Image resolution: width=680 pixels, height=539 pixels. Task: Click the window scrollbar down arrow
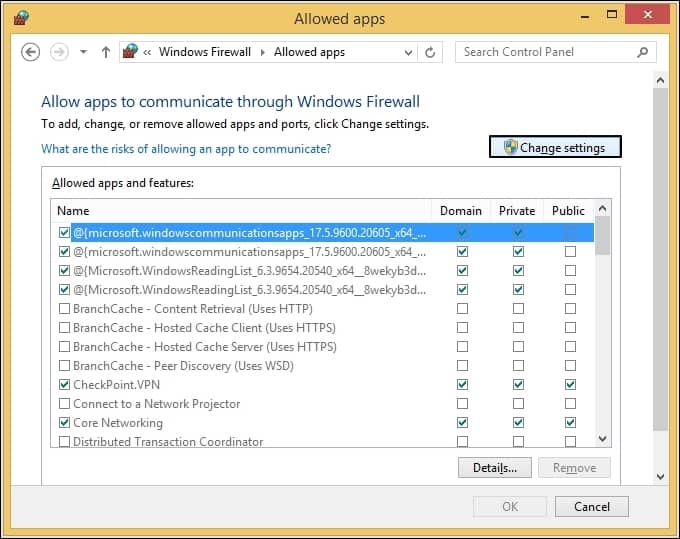click(660, 477)
